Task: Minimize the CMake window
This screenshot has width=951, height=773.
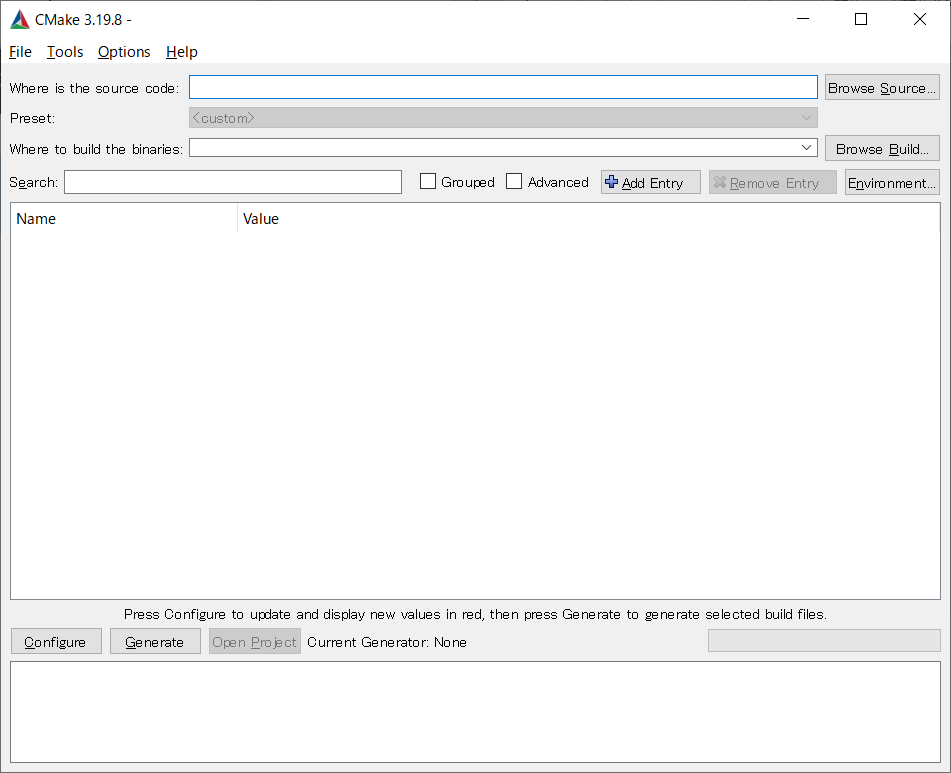Action: [x=803, y=19]
